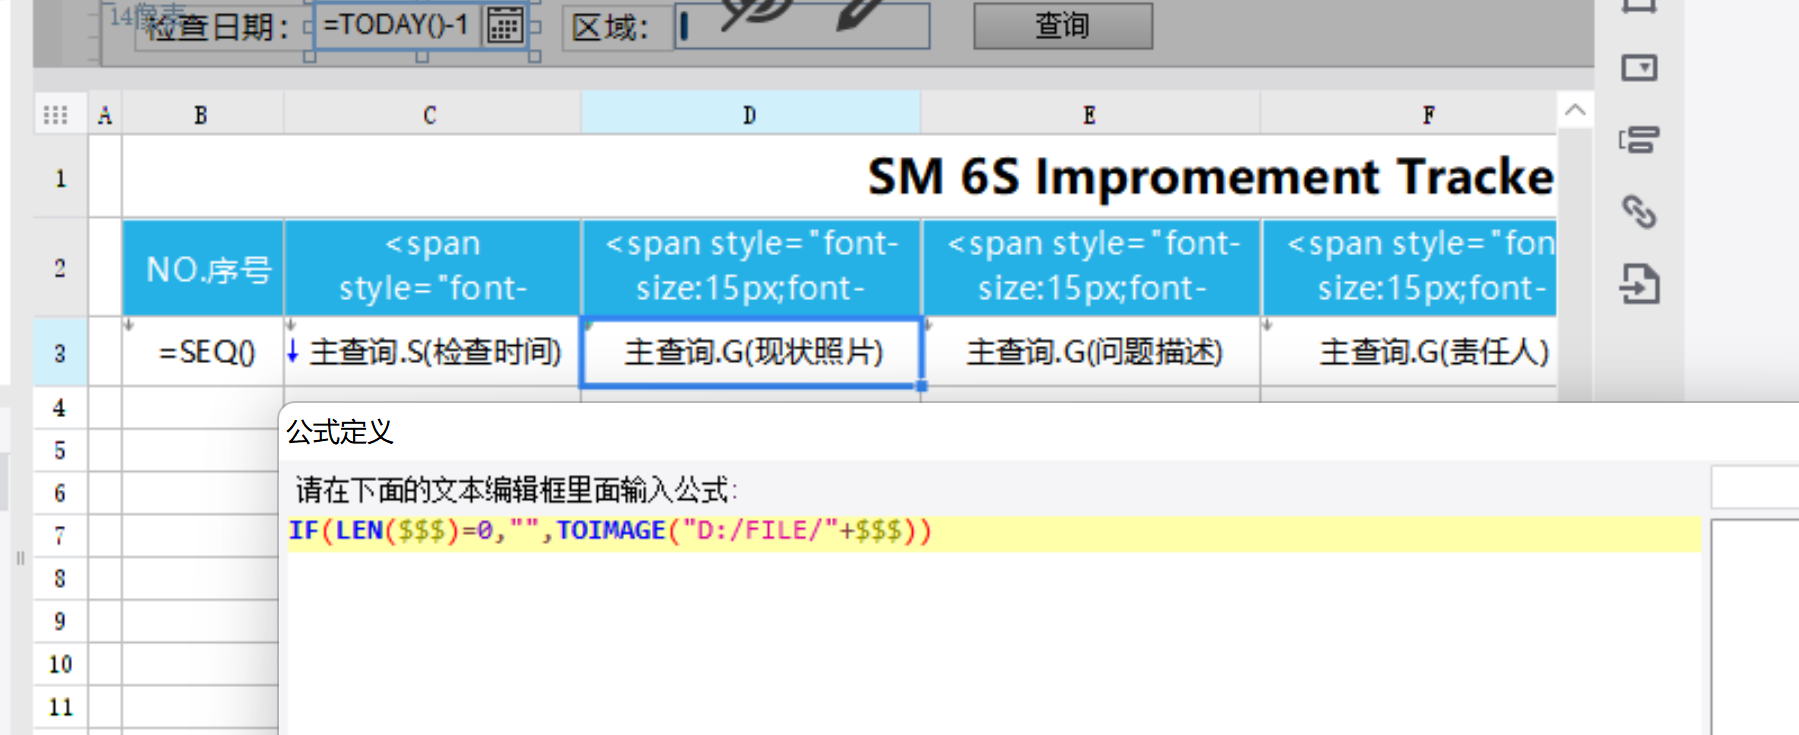This screenshot has height=735, width=1799.
Task: Select row 8 header
Action: pos(61,579)
